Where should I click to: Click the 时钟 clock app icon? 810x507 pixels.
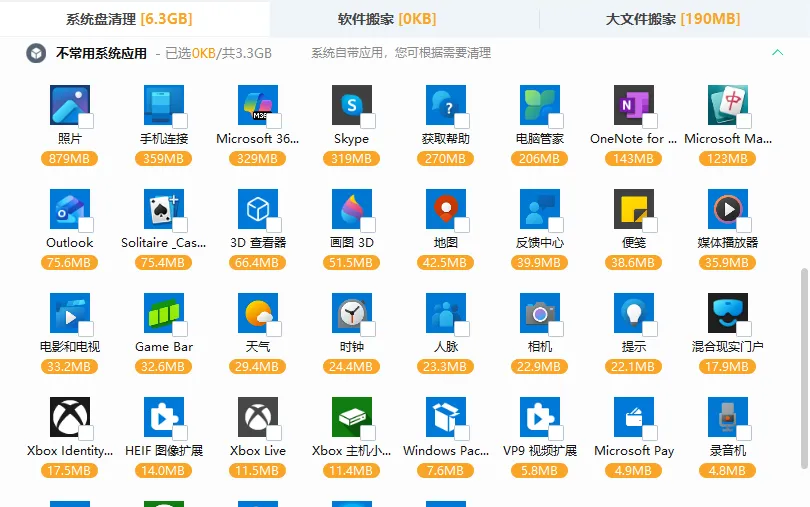coord(352,313)
